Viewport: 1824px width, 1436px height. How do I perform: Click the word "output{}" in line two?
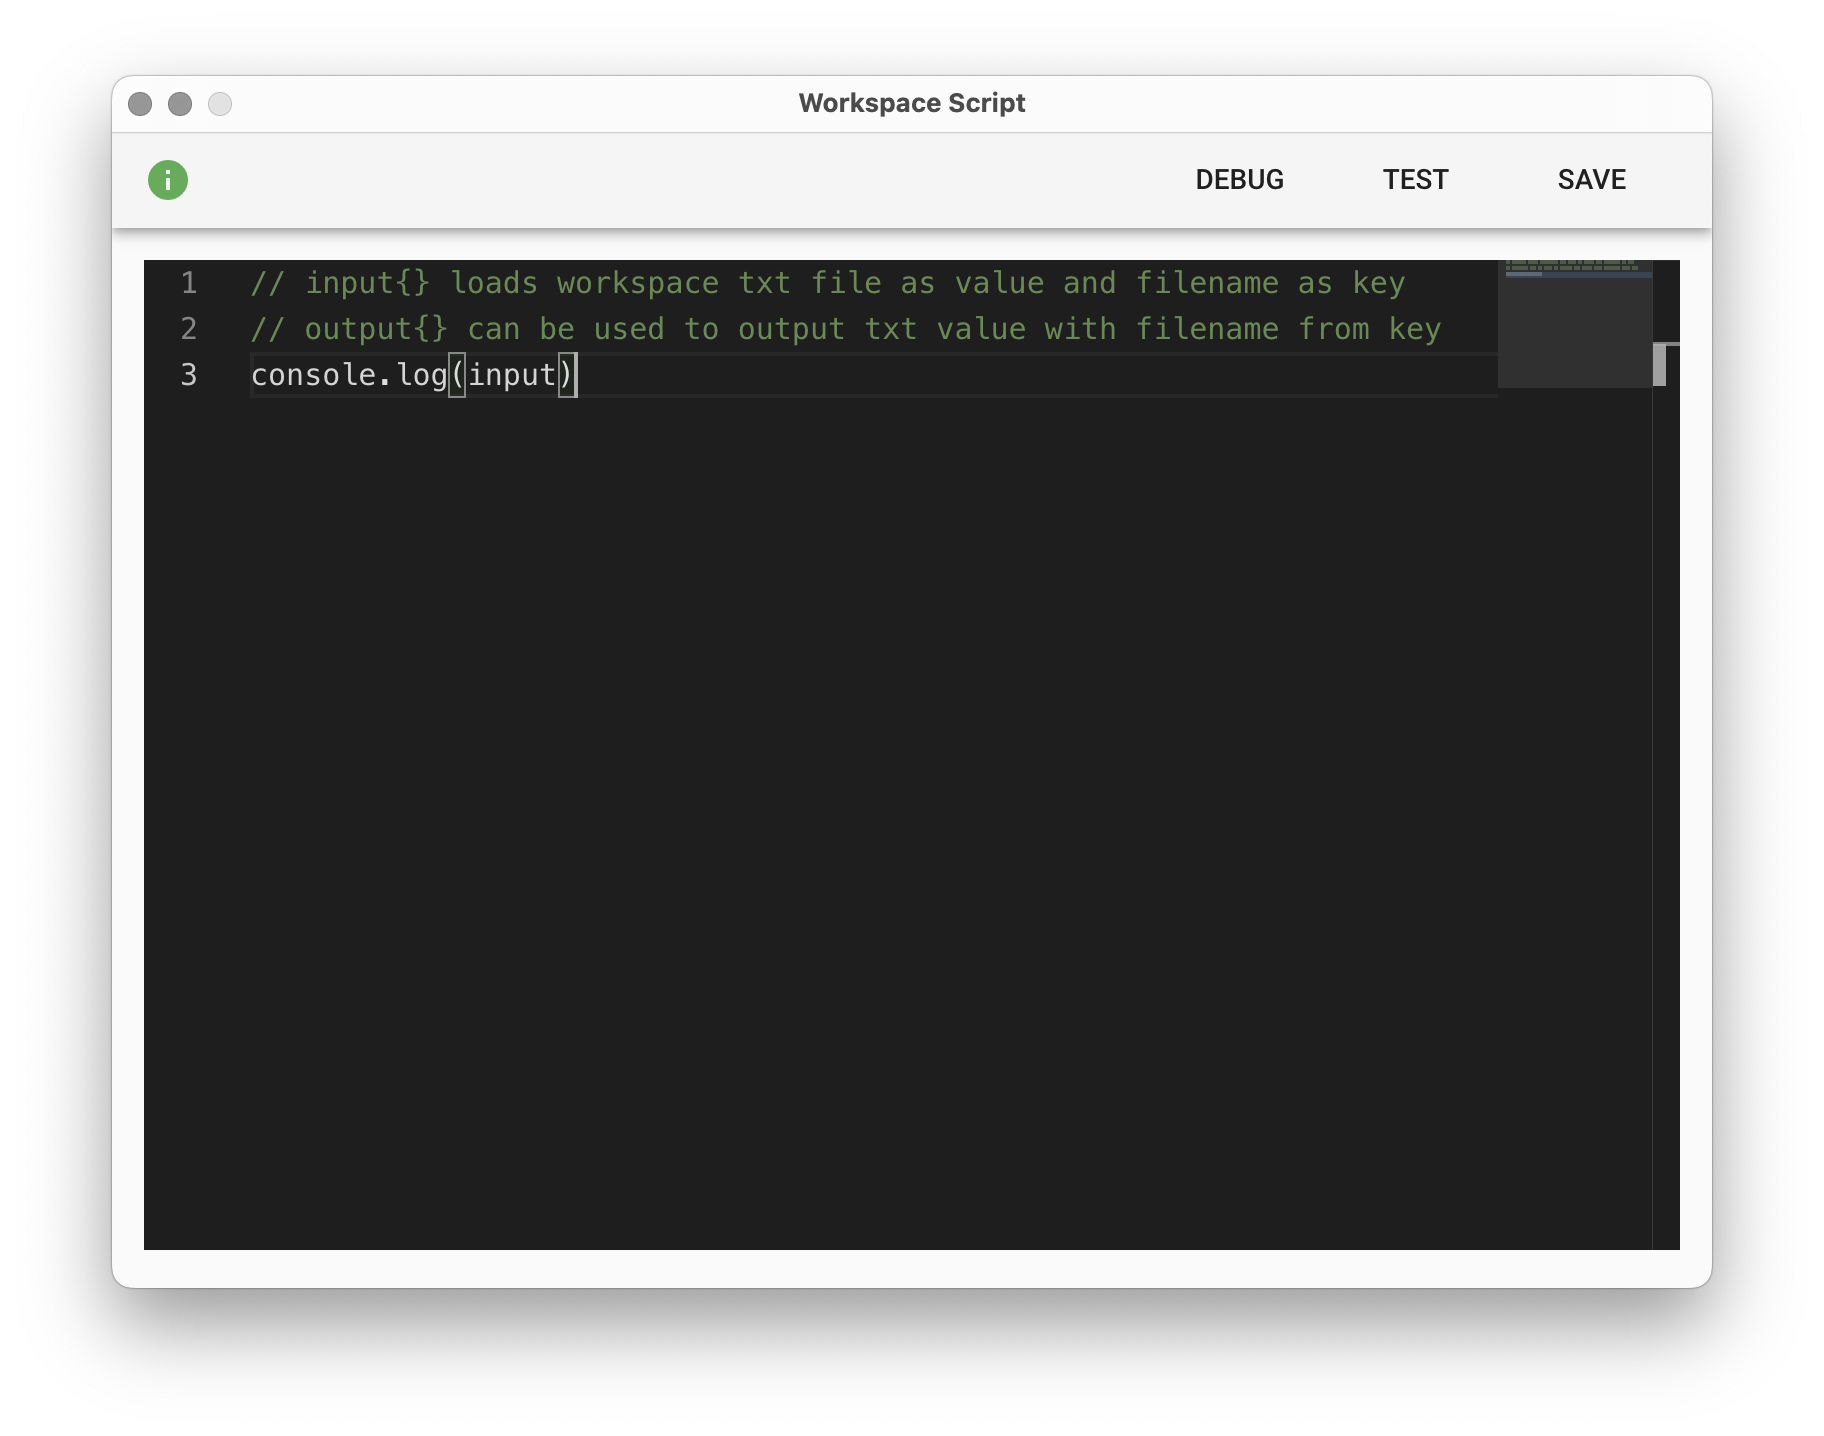[x=376, y=329]
